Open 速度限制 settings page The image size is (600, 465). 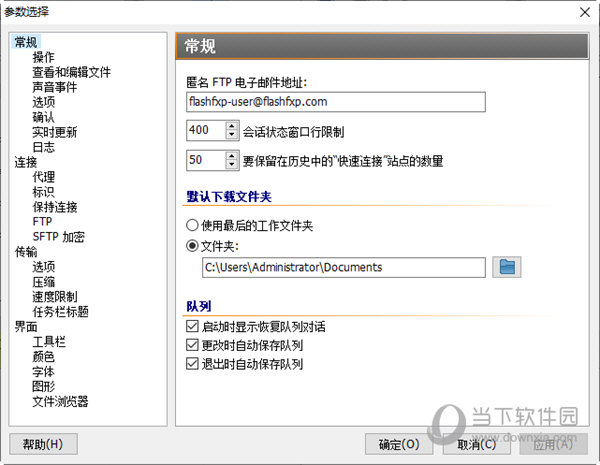pyautogui.click(x=53, y=297)
